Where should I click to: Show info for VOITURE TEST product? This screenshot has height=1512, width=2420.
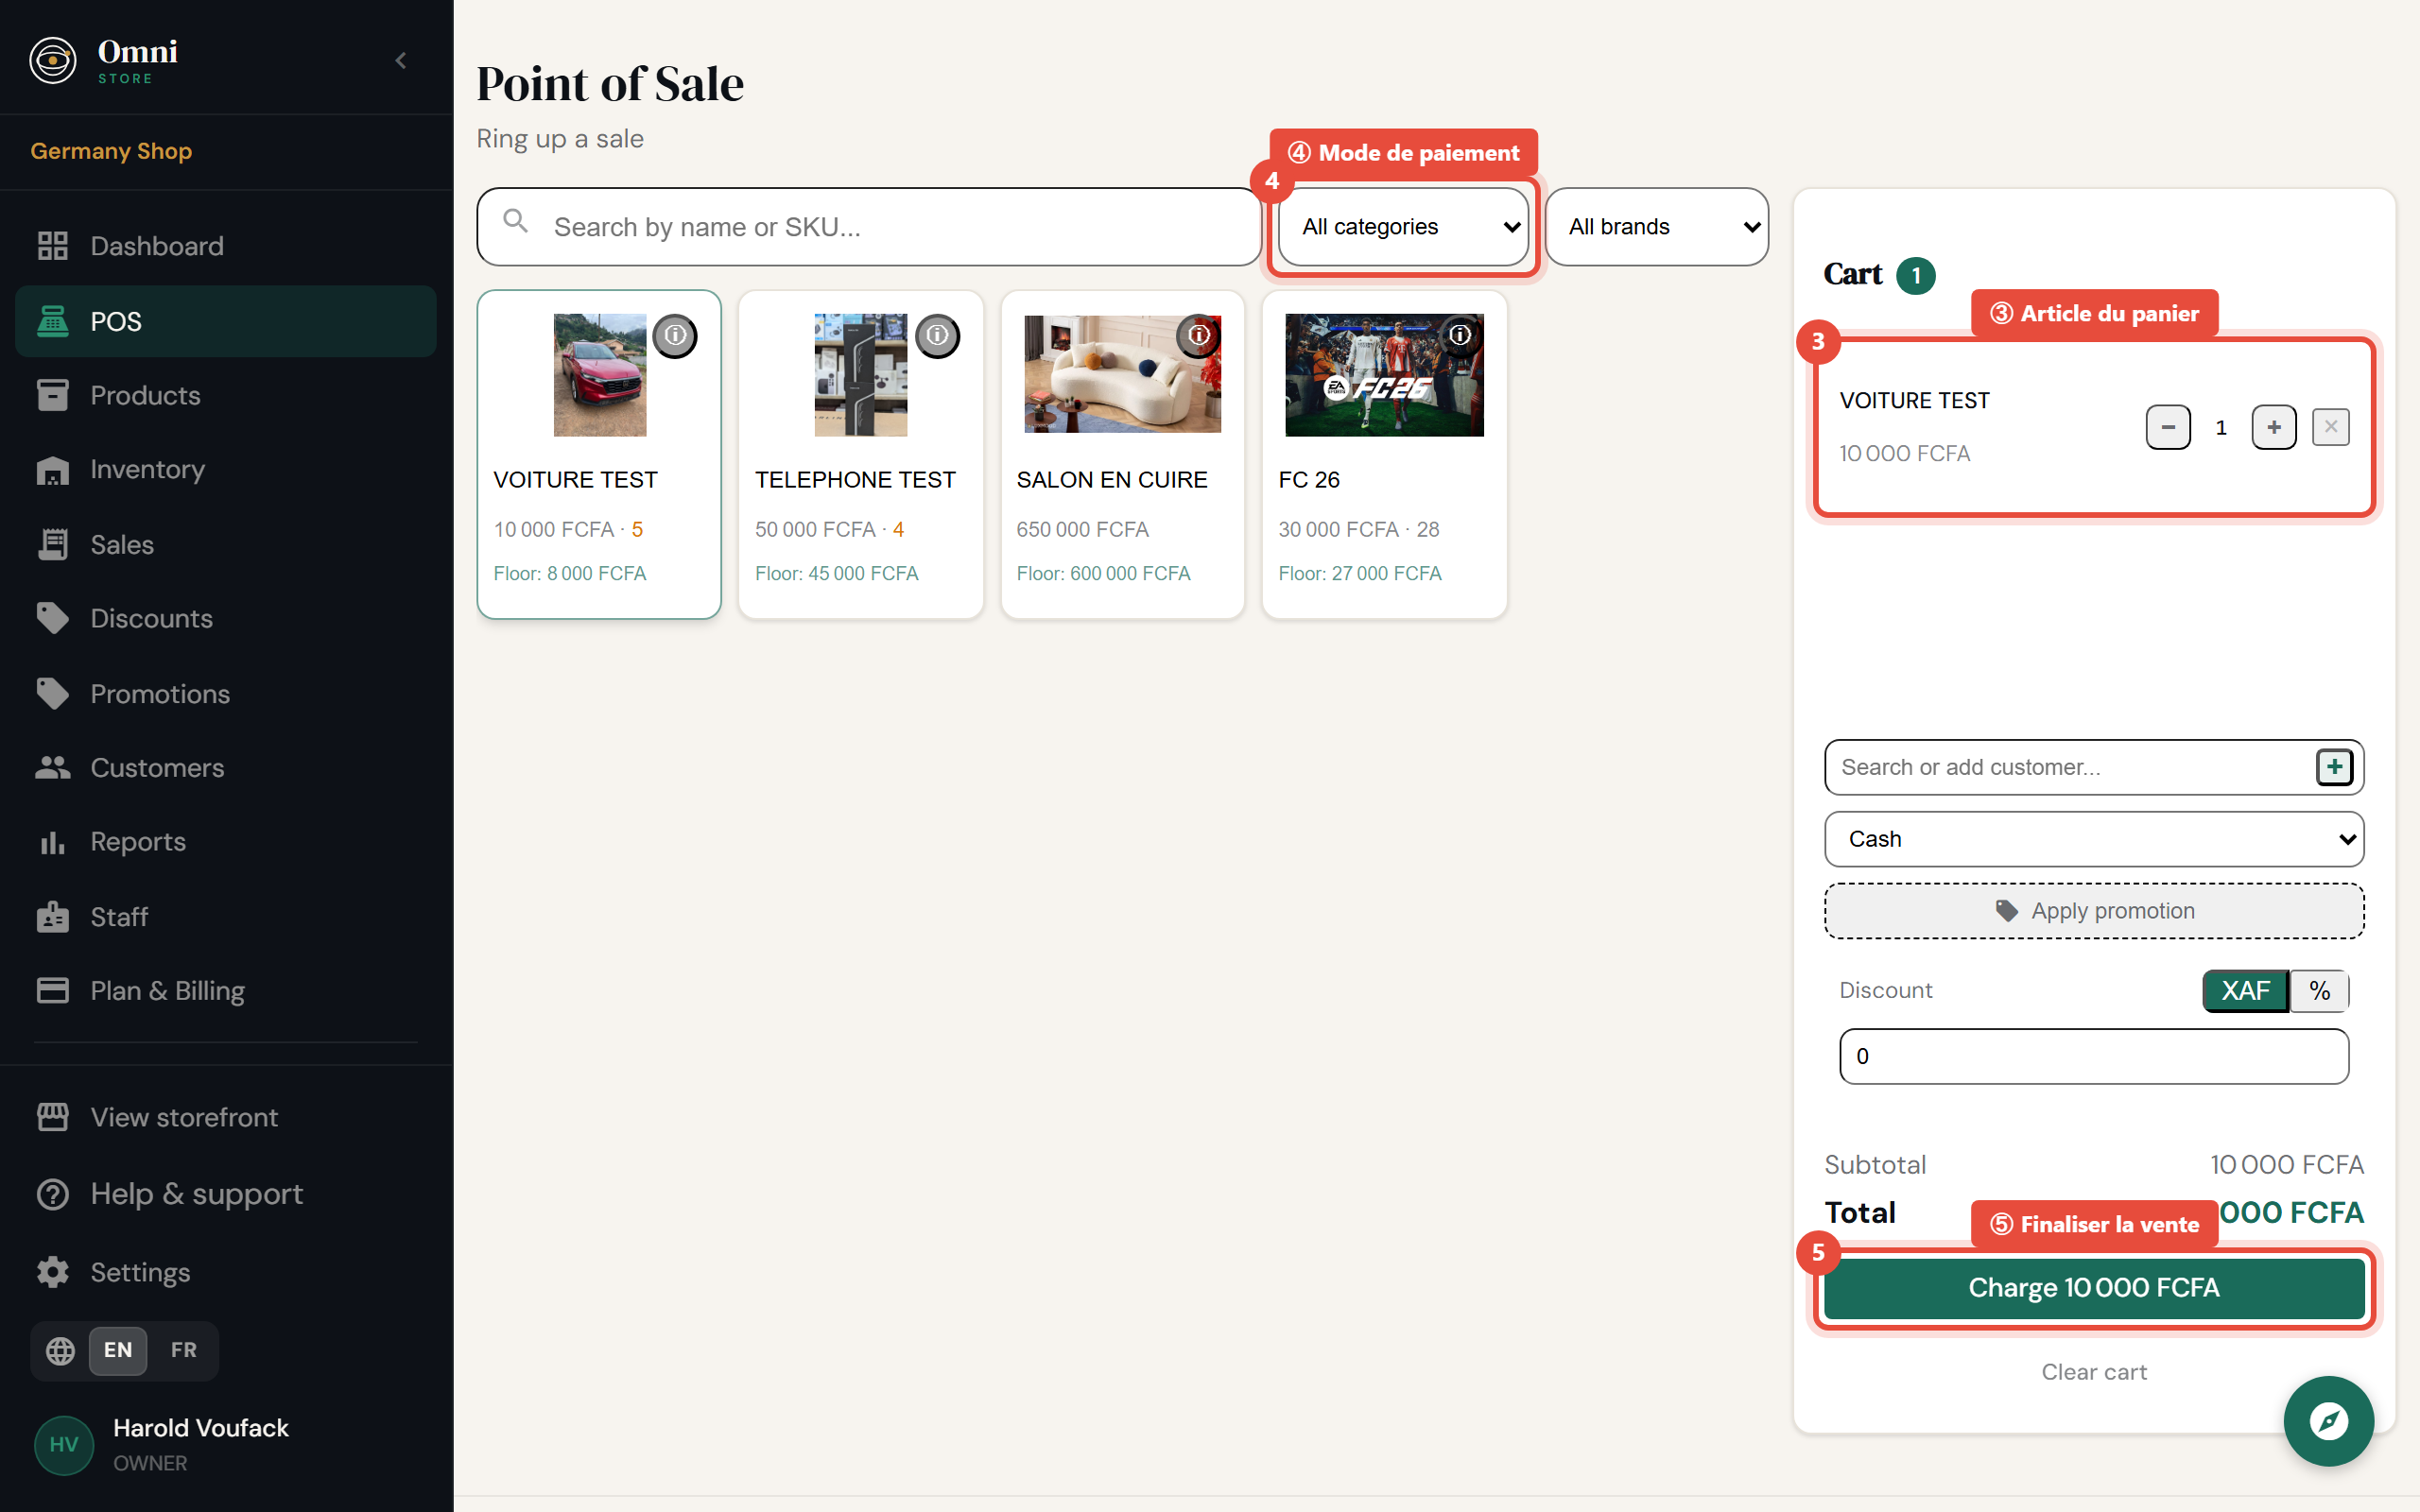point(675,335)
